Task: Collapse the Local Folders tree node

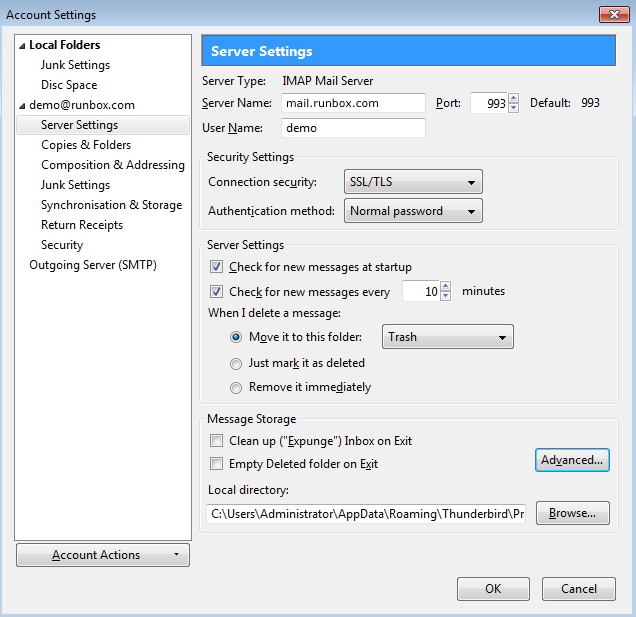Action: click(x=22, y=45)
